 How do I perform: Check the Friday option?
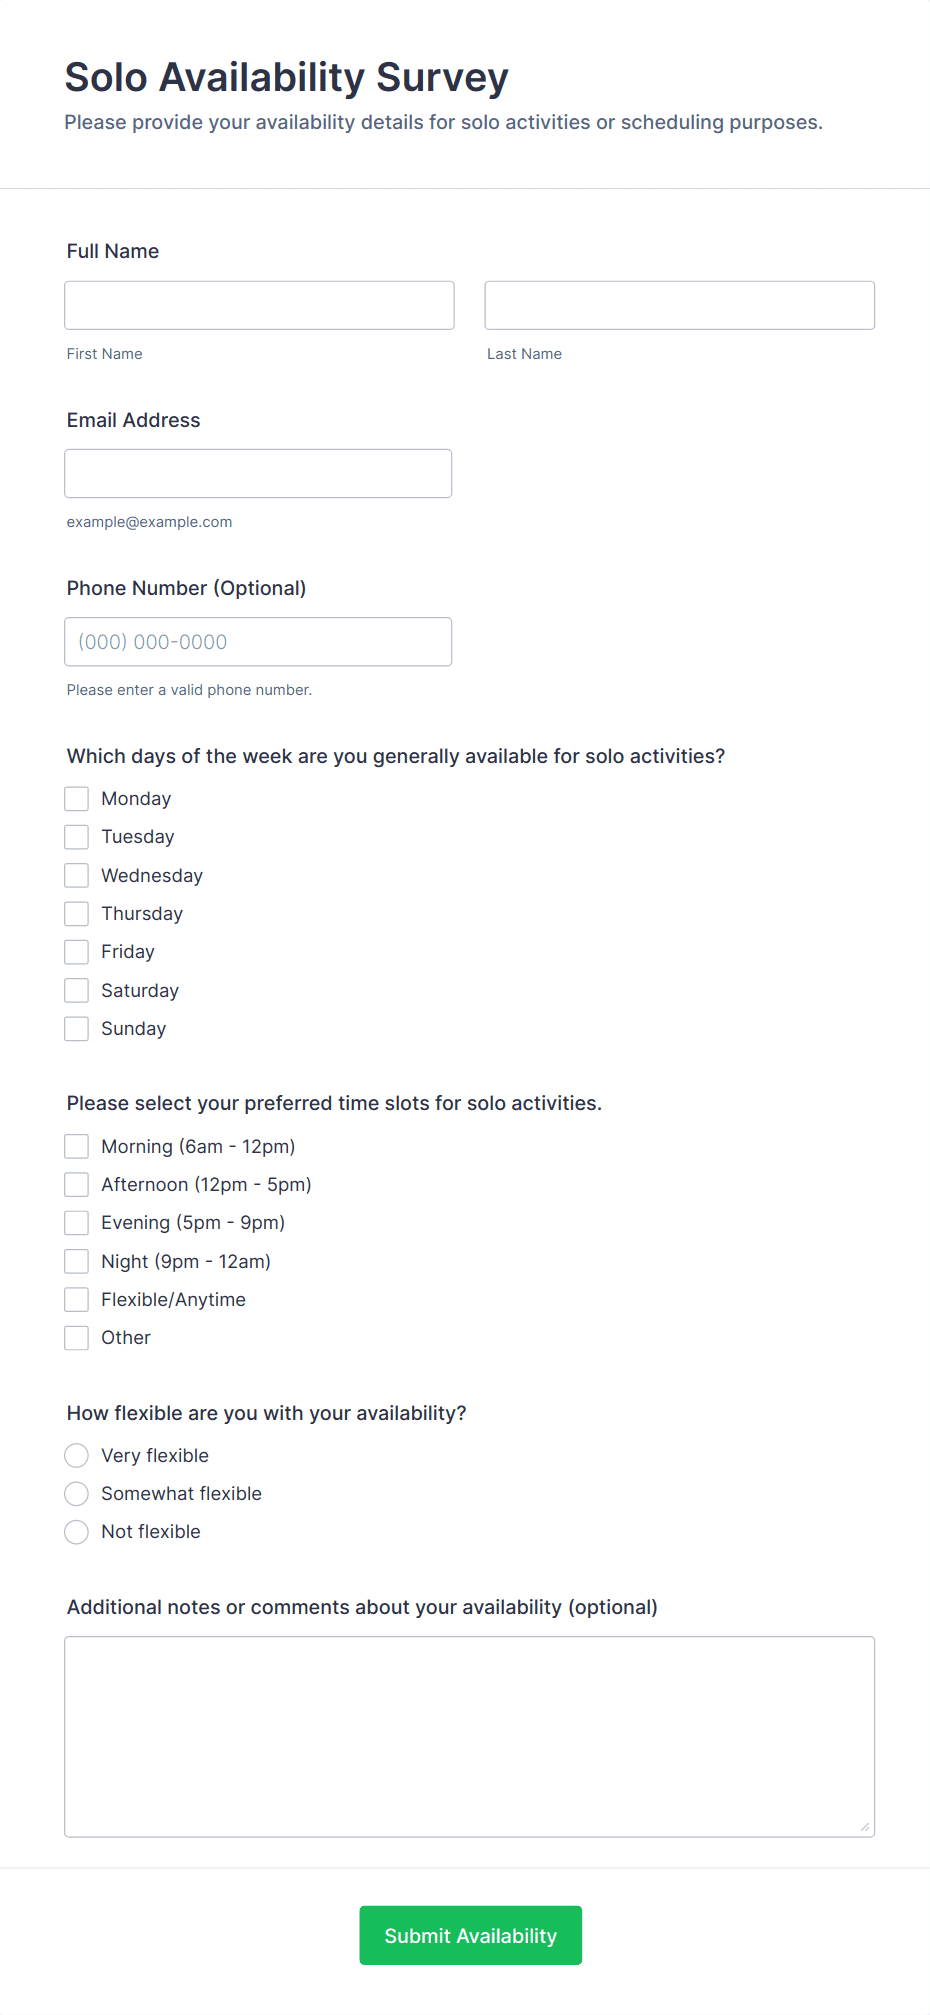click(x=77, y=952)
